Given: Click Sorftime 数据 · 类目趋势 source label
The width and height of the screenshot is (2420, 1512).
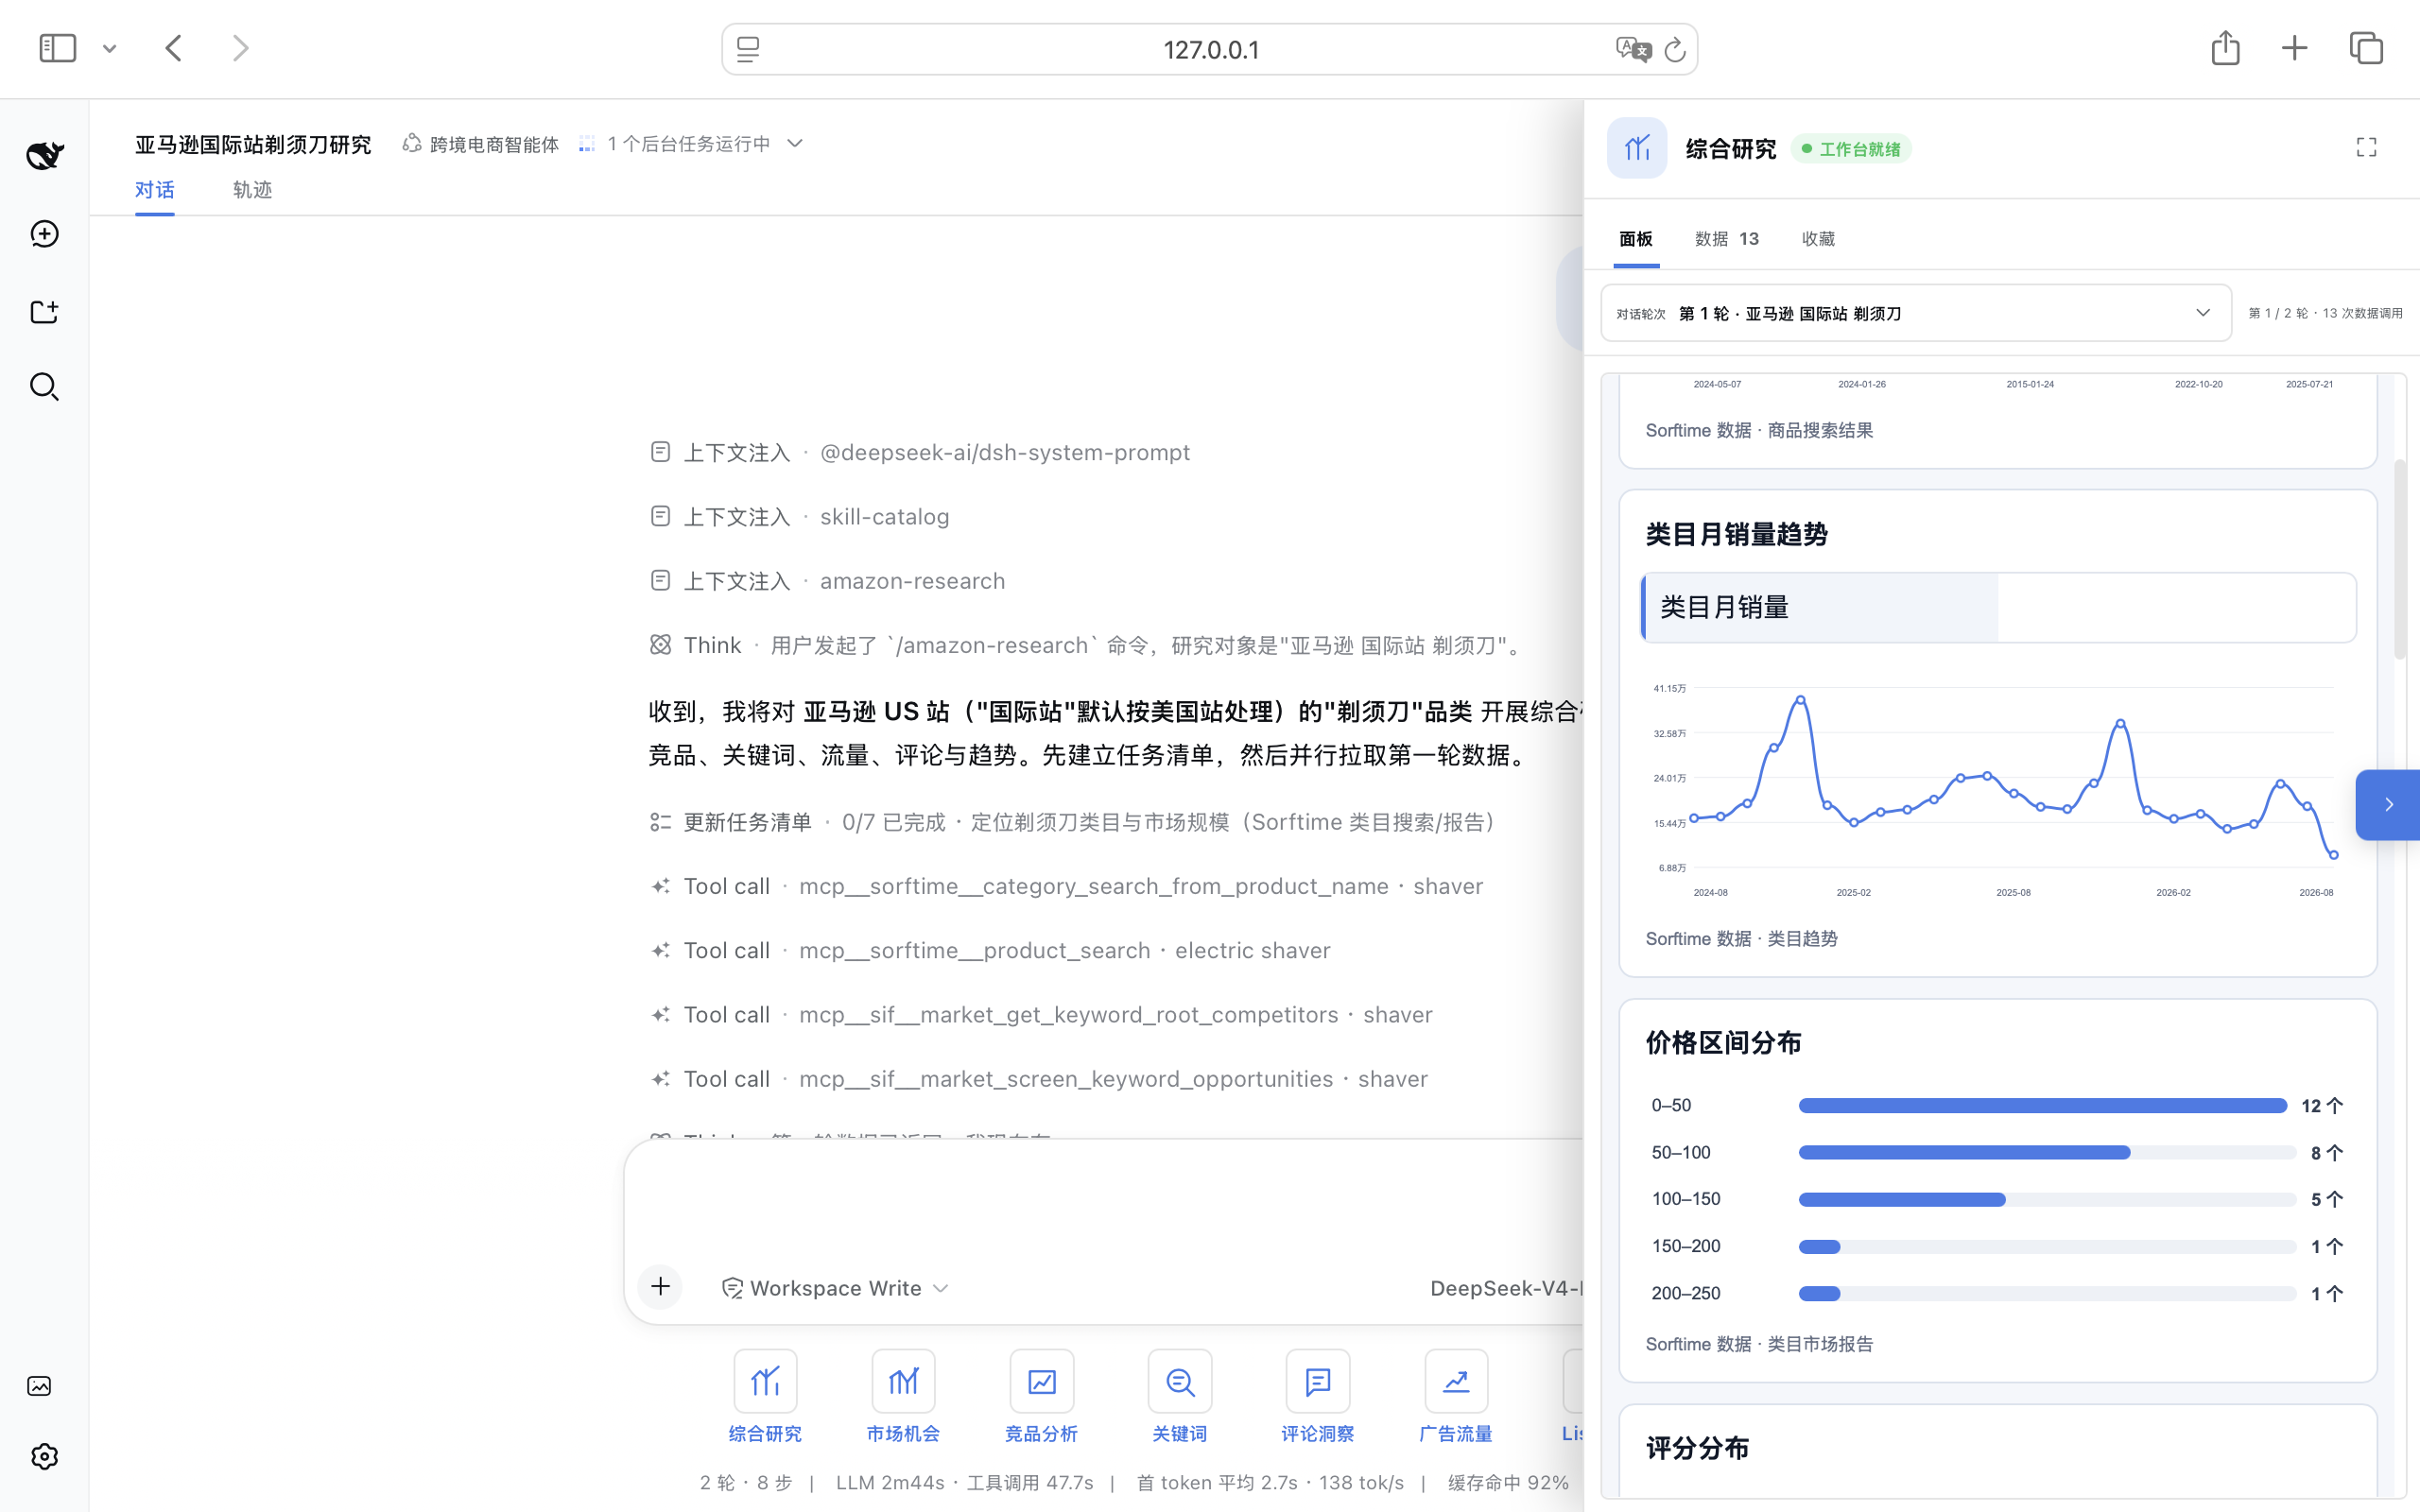Looking at the screenshot, I should tap(1741, 939).
